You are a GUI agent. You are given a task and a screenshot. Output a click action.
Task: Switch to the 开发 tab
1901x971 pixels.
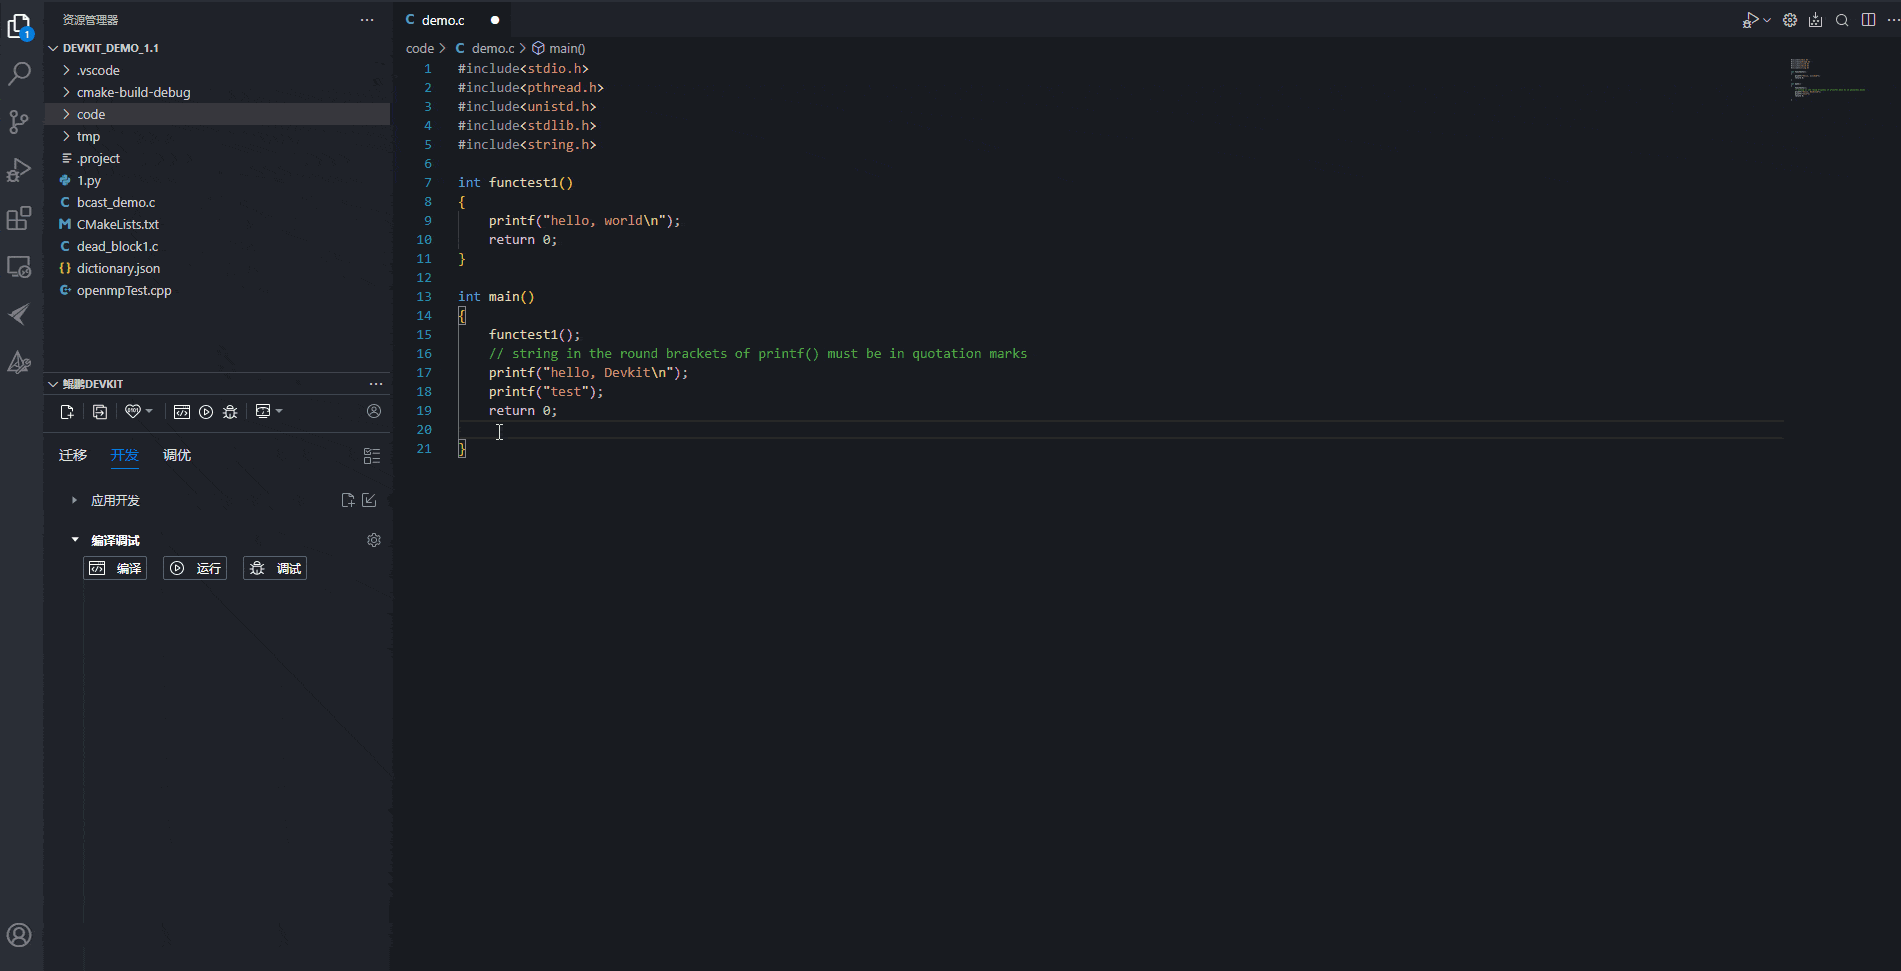coord(125,456)
